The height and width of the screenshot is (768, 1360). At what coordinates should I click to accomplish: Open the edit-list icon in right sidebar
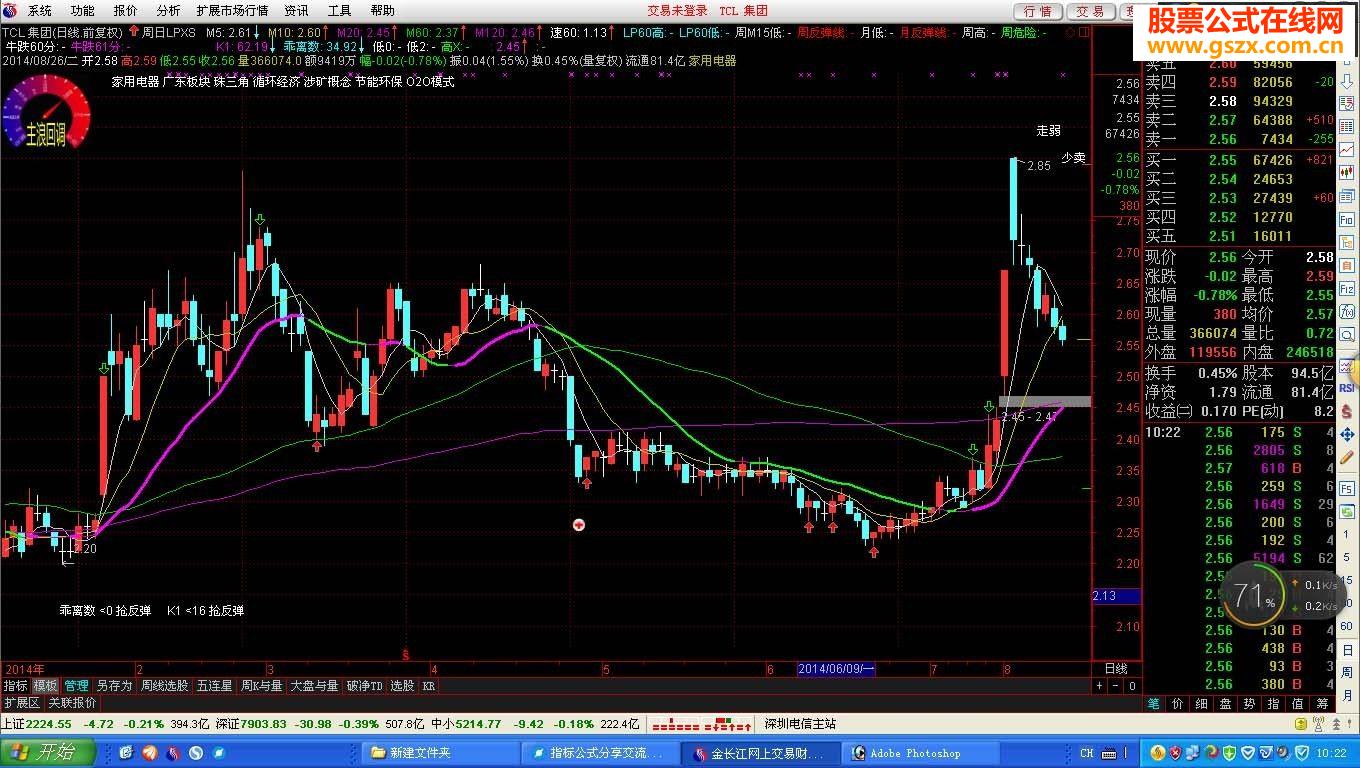click(x=1346, y=103)
